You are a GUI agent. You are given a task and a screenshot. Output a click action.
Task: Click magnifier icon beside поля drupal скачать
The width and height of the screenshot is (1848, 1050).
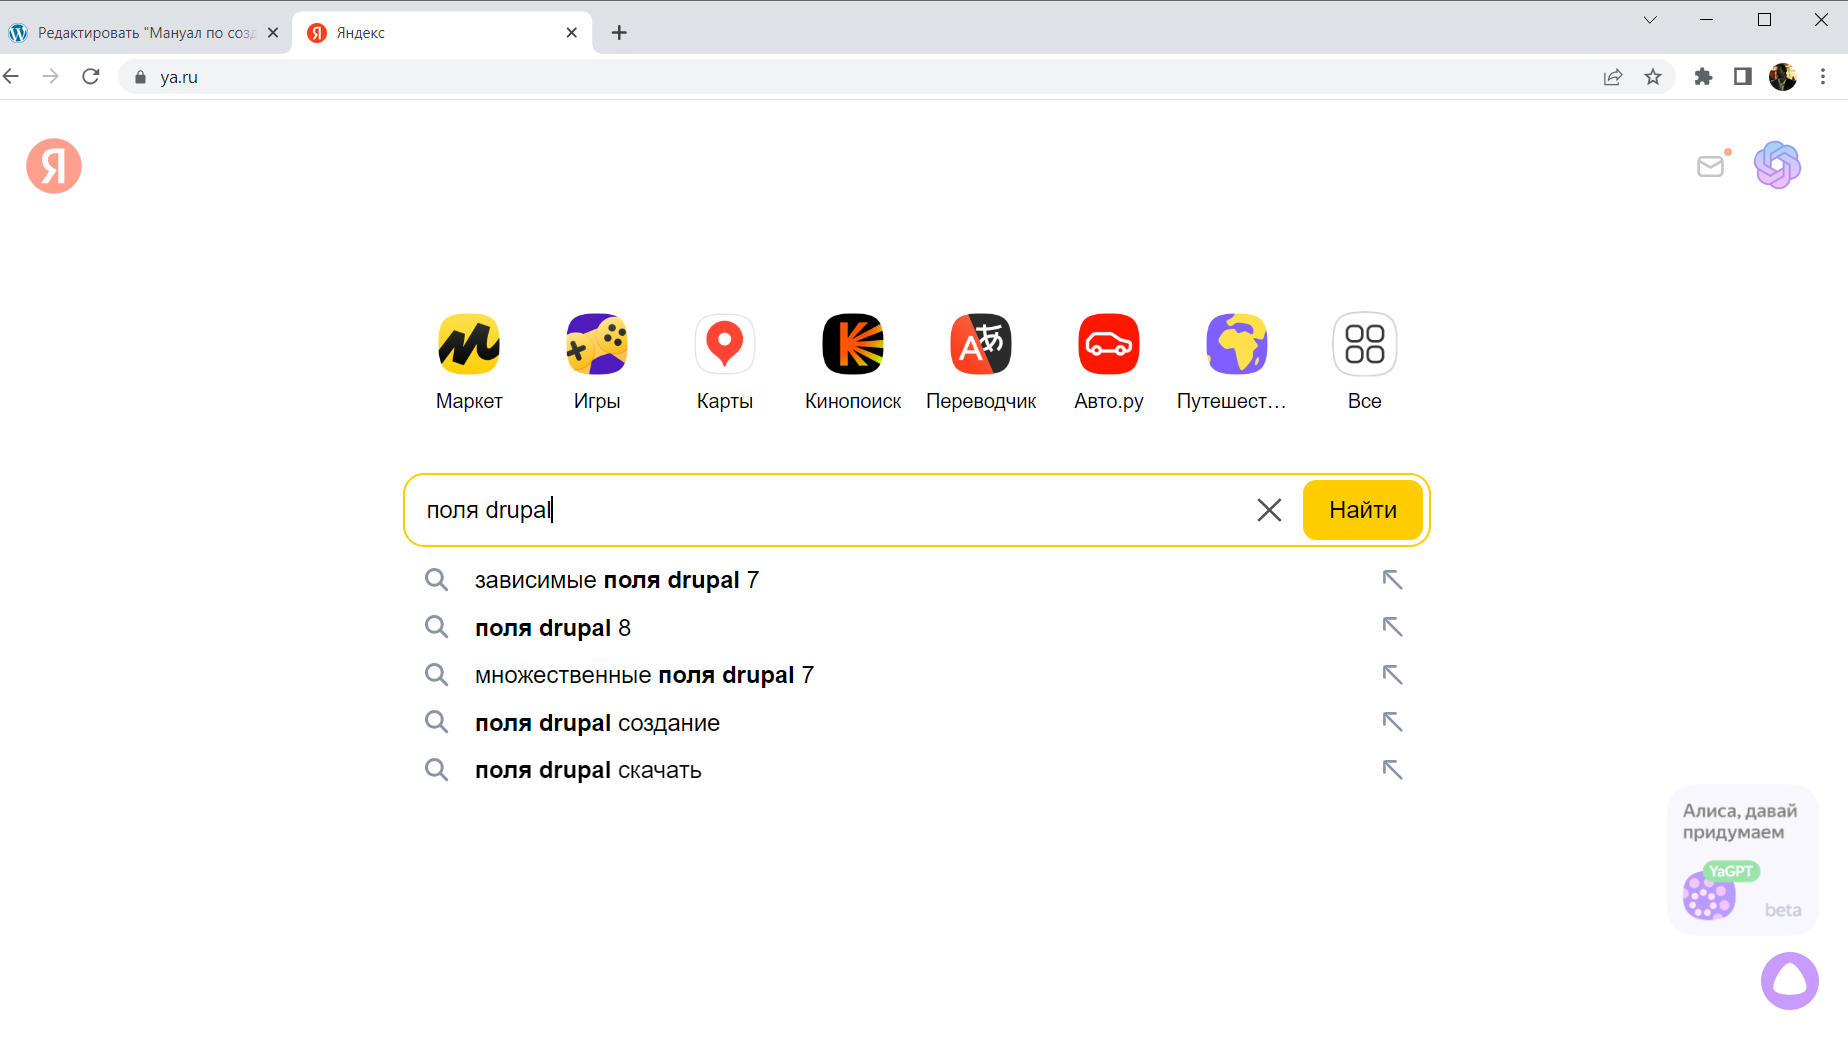pos(436,770)
